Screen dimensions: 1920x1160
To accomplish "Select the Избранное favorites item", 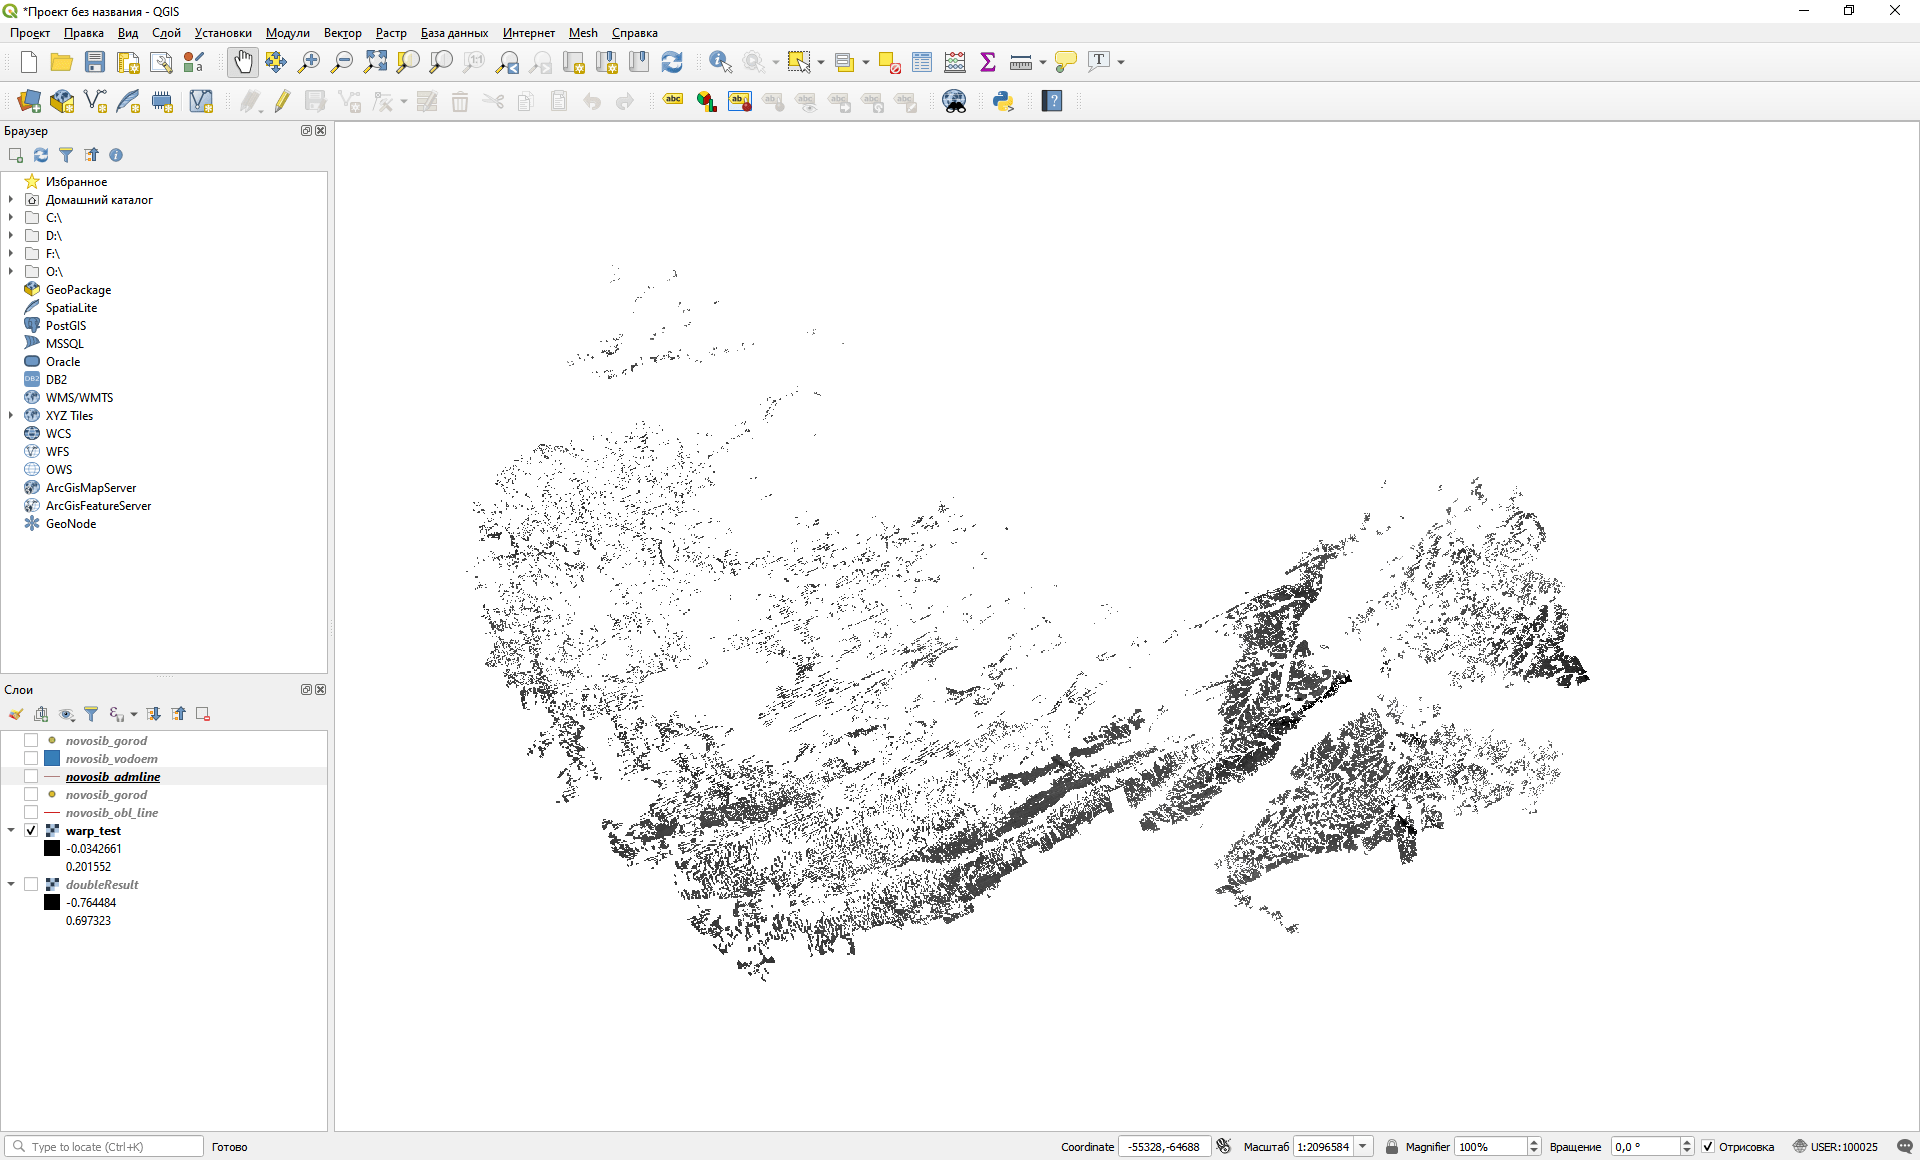I will [76, 182].
